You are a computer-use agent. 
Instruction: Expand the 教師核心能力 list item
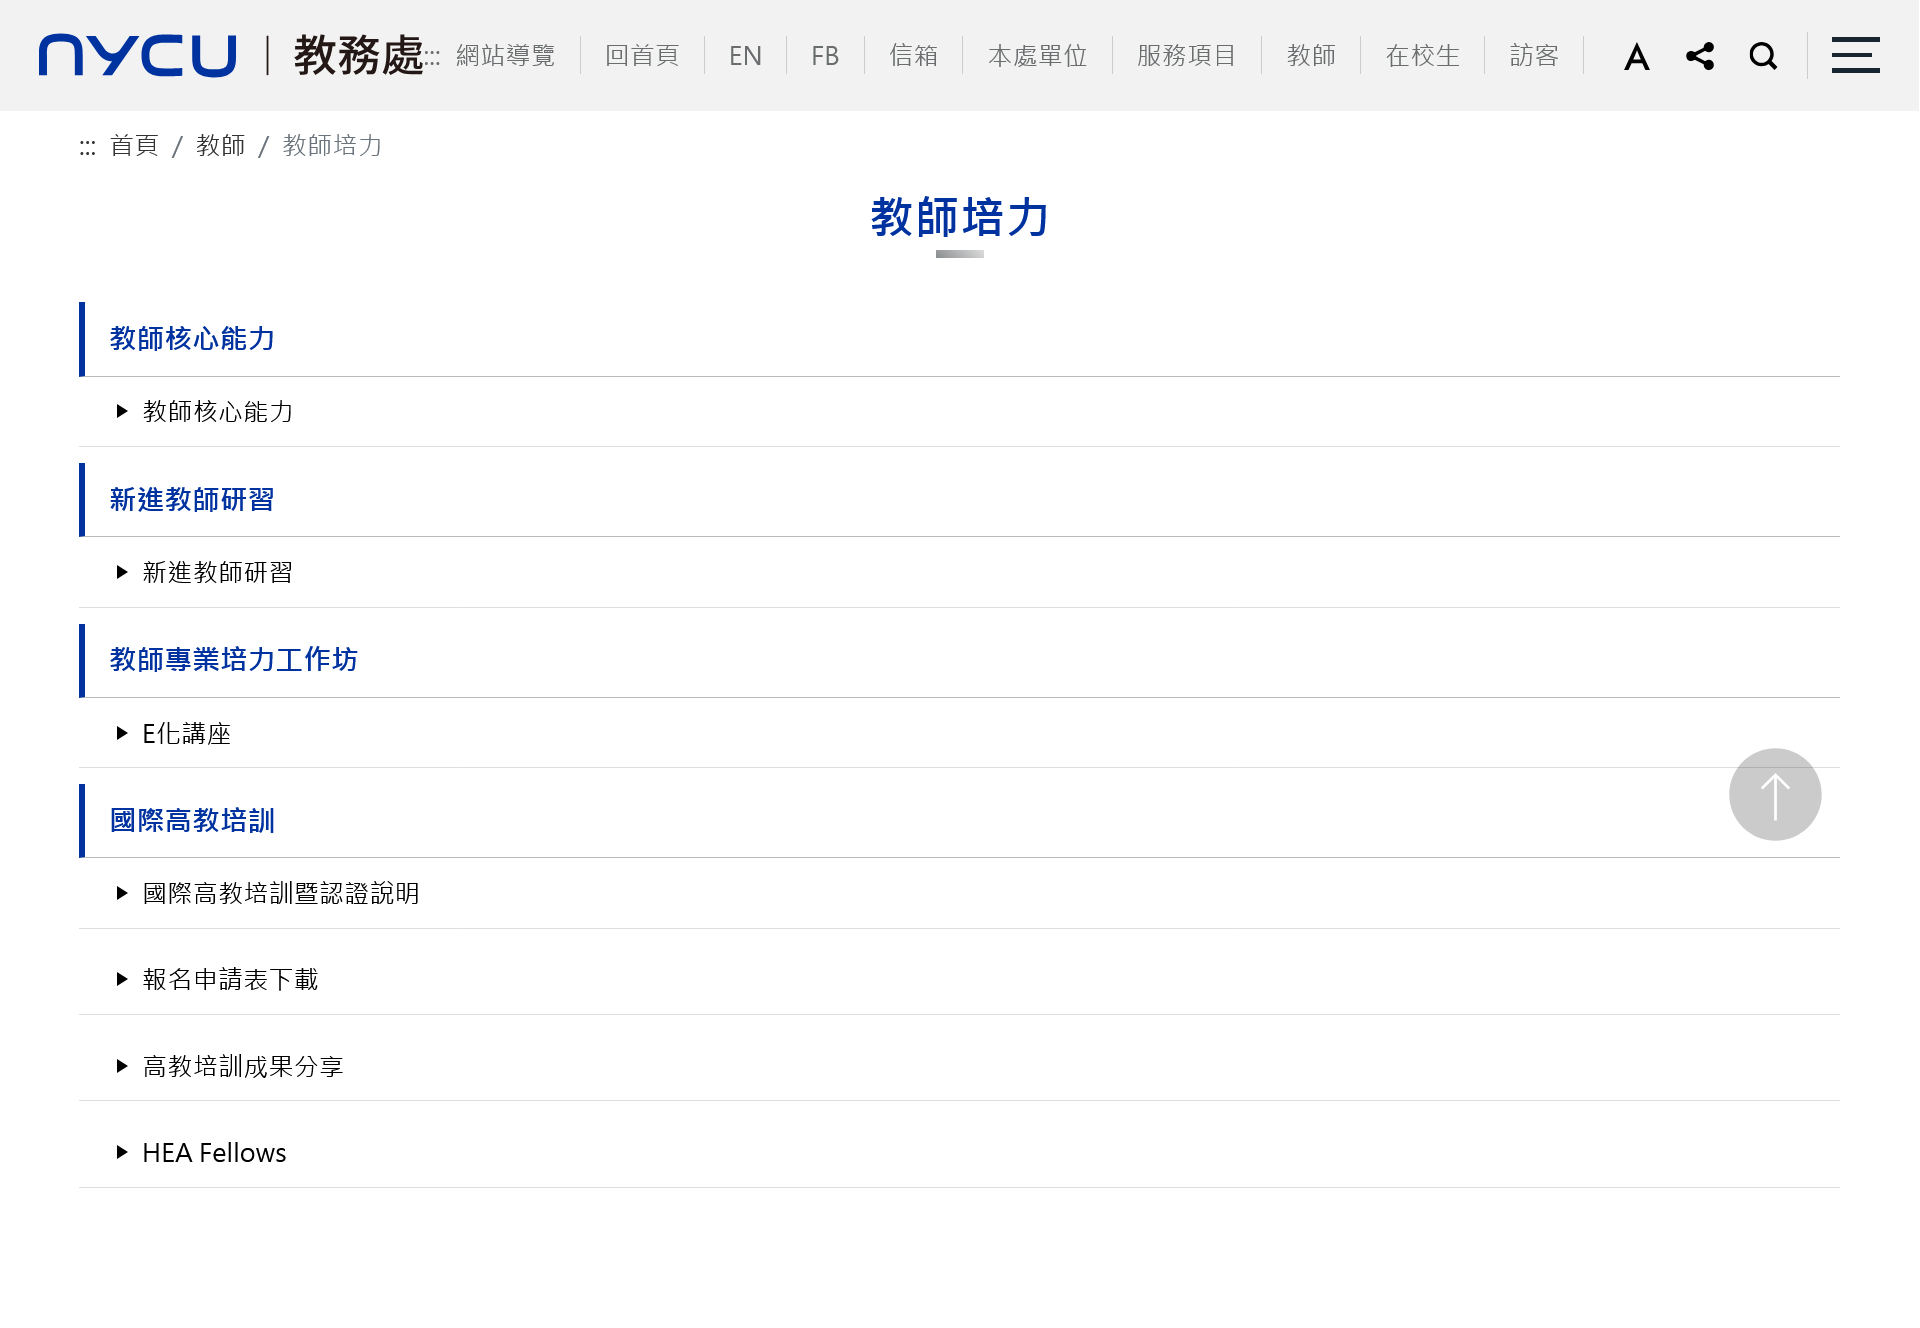click(x=217, y=412)
